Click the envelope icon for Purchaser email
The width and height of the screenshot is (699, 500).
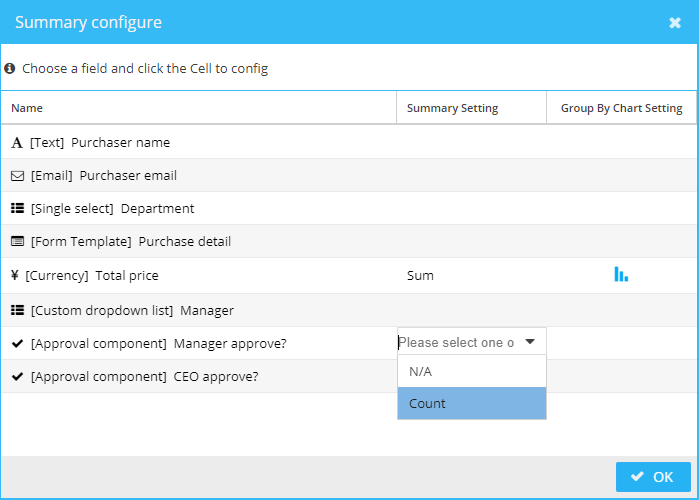coord(17,176)
